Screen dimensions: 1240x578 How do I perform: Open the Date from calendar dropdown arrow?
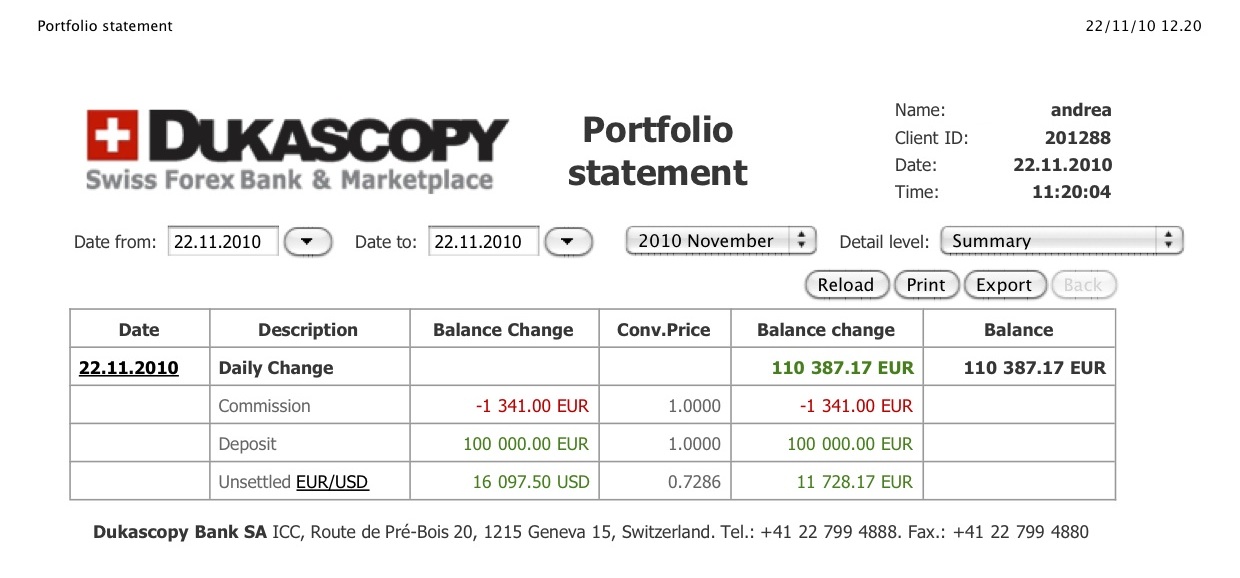(308, 242)
